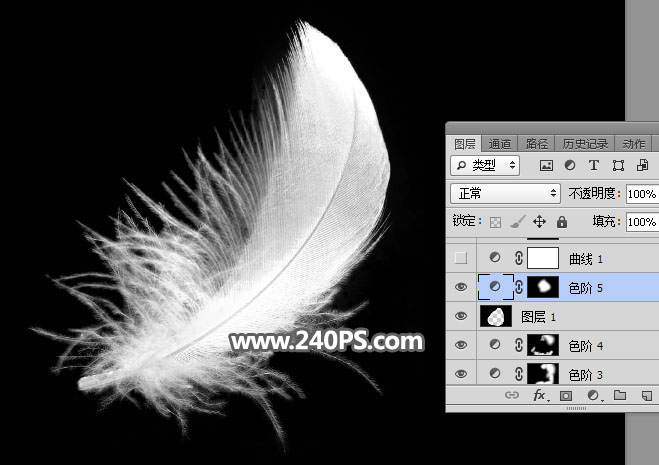Filter layers by adjustment layer icon
659x465 pixels.
pos(570,165)
